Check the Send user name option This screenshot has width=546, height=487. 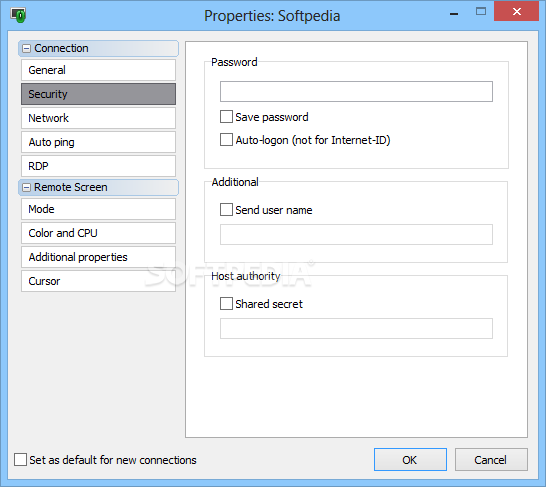226,210
